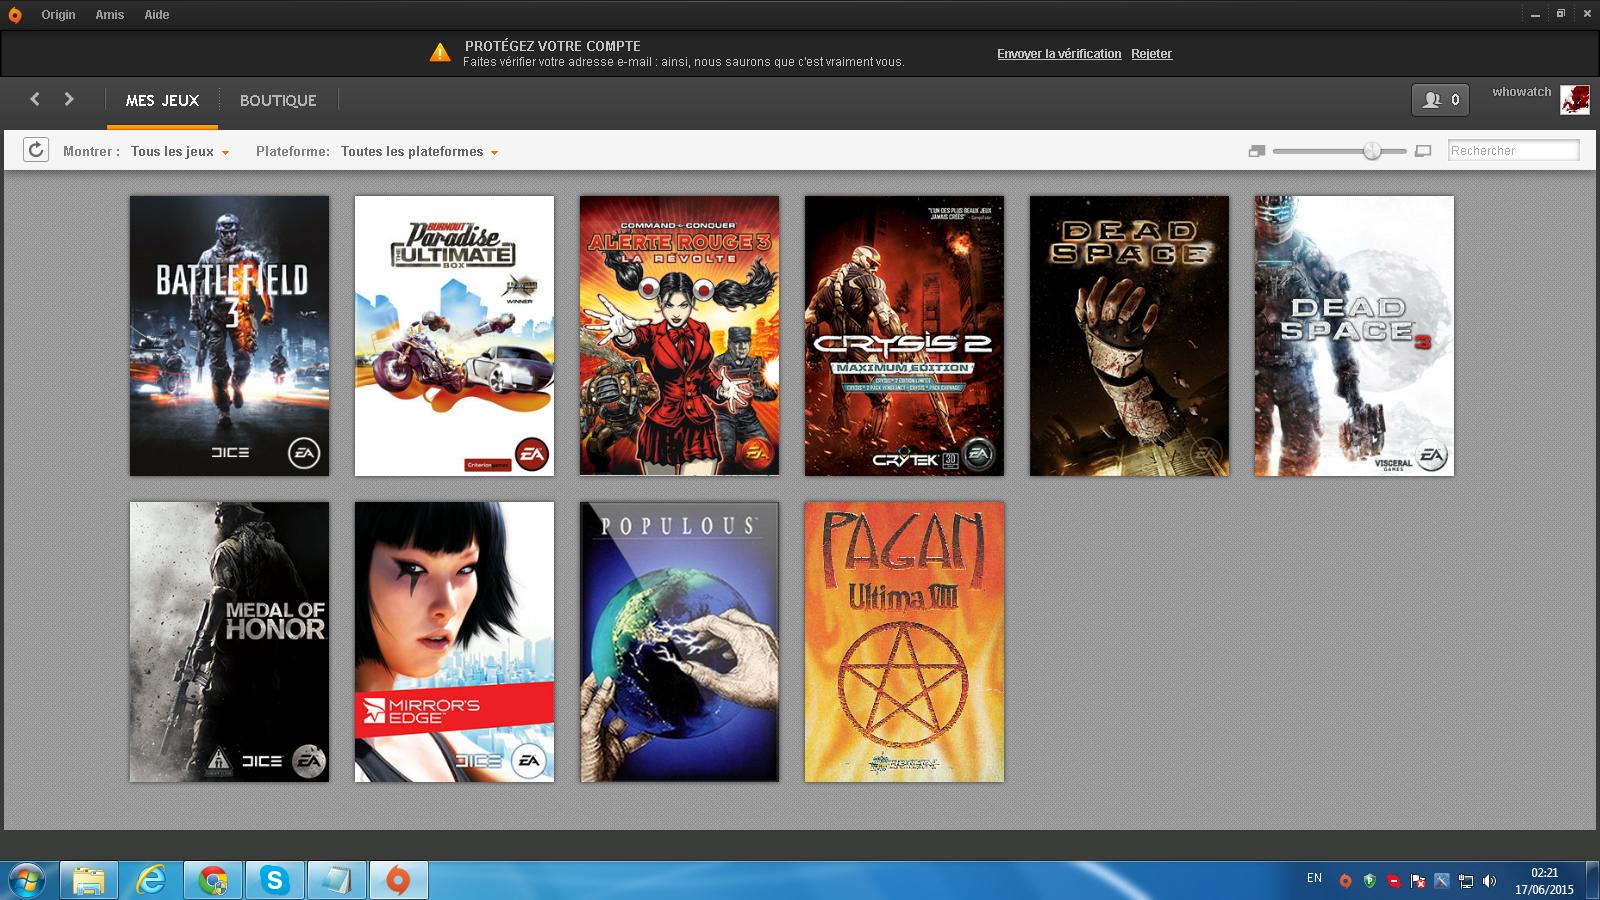Click the Origin logo in the title bar
The height and width of the screenshot is (900, 1600).
coord(15,15)
